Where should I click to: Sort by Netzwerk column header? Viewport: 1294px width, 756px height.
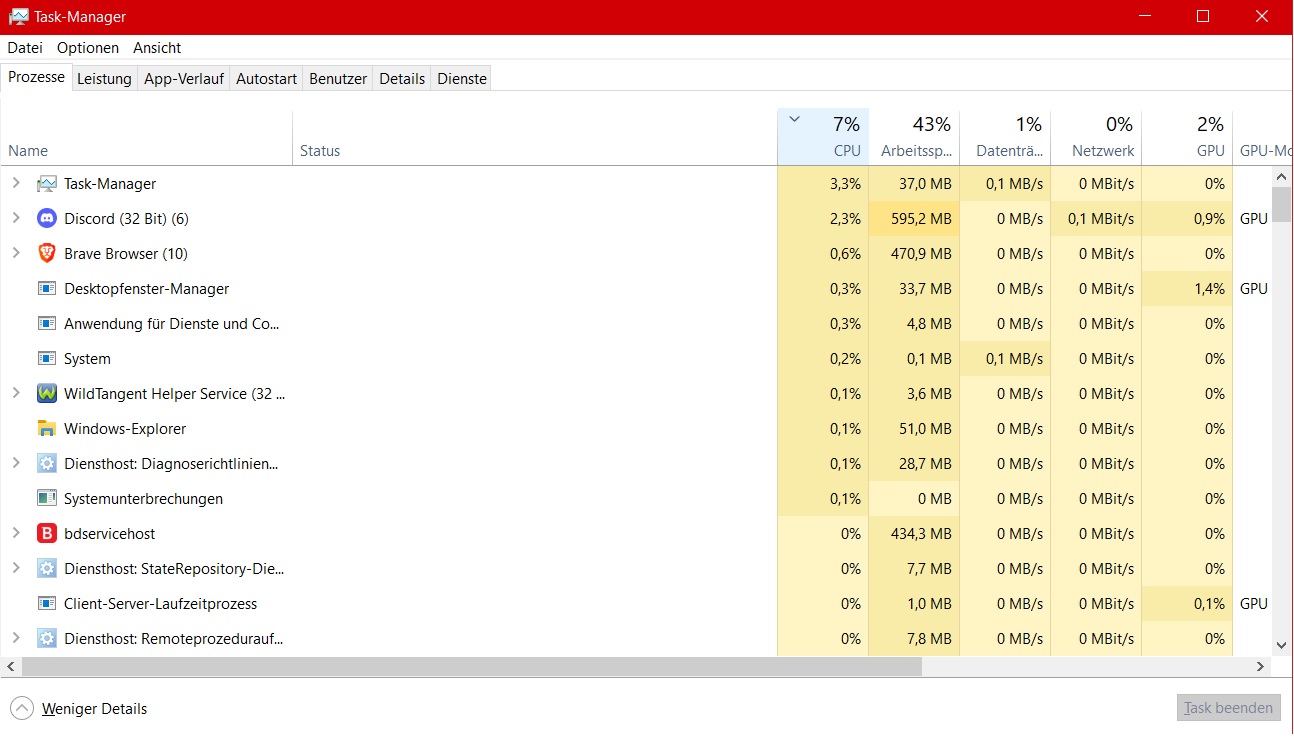click(x=1096, y=138)
